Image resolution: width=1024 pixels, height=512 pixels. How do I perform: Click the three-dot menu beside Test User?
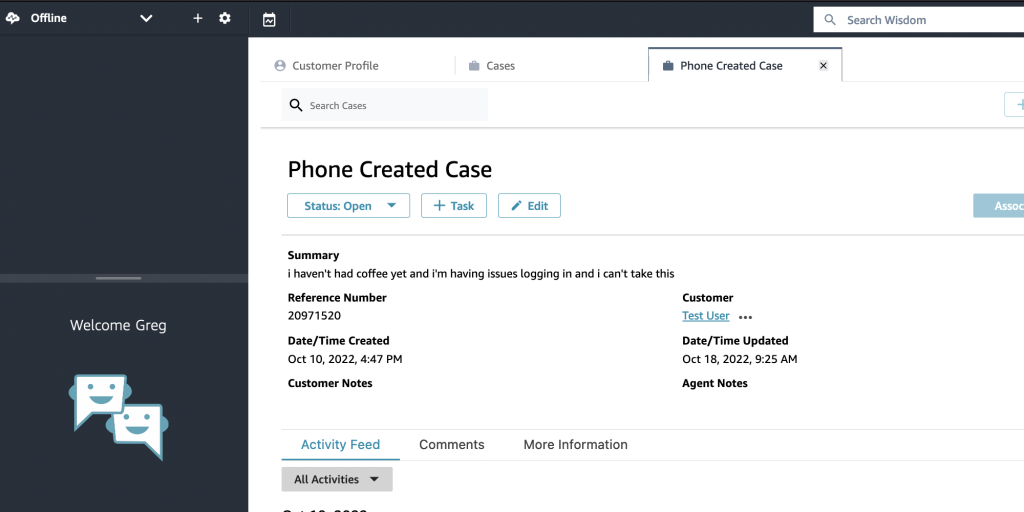(x=745, y=317)
